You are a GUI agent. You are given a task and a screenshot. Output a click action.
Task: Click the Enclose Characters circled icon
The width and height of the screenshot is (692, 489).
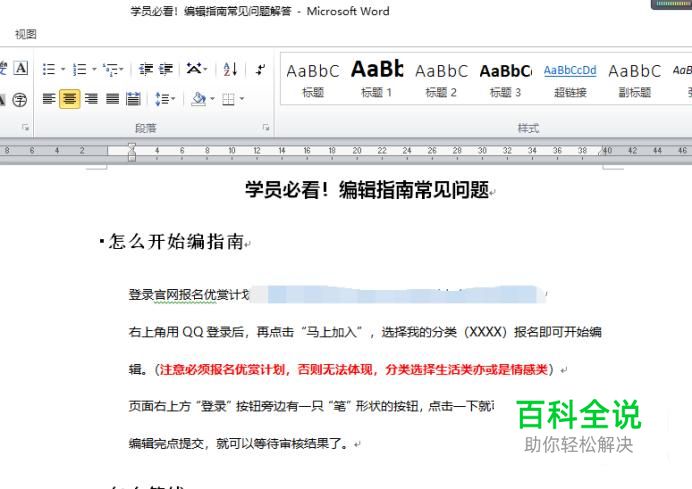tap(19, 100)
